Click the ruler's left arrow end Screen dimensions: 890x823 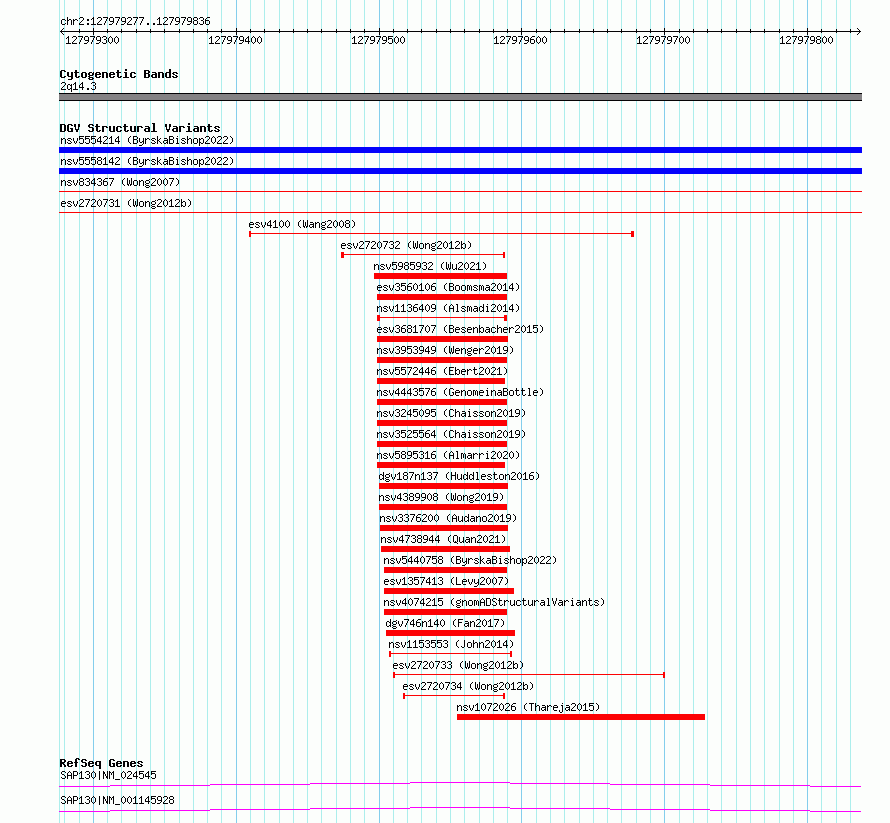[x=62, y=31]
